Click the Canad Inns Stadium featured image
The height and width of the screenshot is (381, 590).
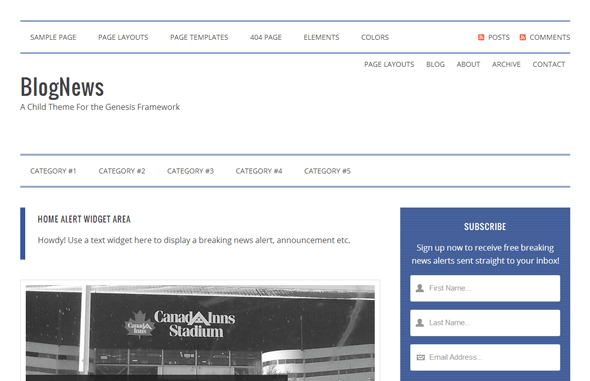pos(200,332)
